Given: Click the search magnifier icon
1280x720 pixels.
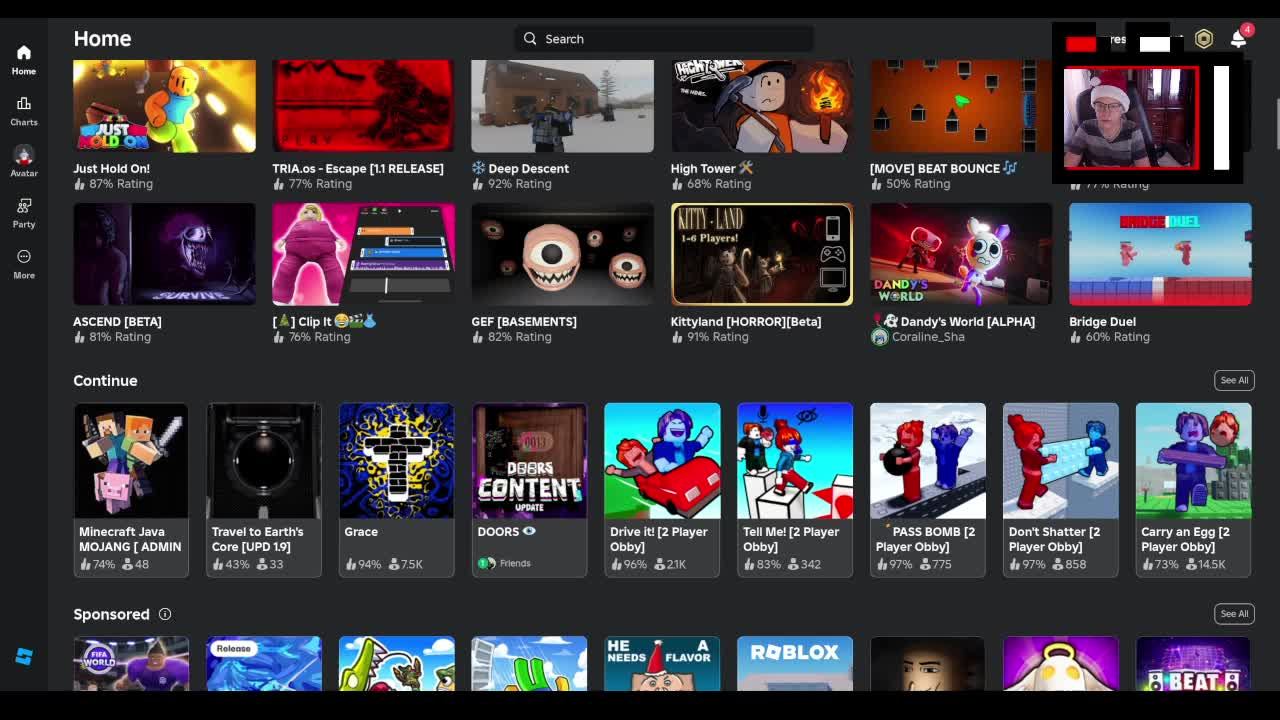Looking at the screenshot, I should [530, 39].
